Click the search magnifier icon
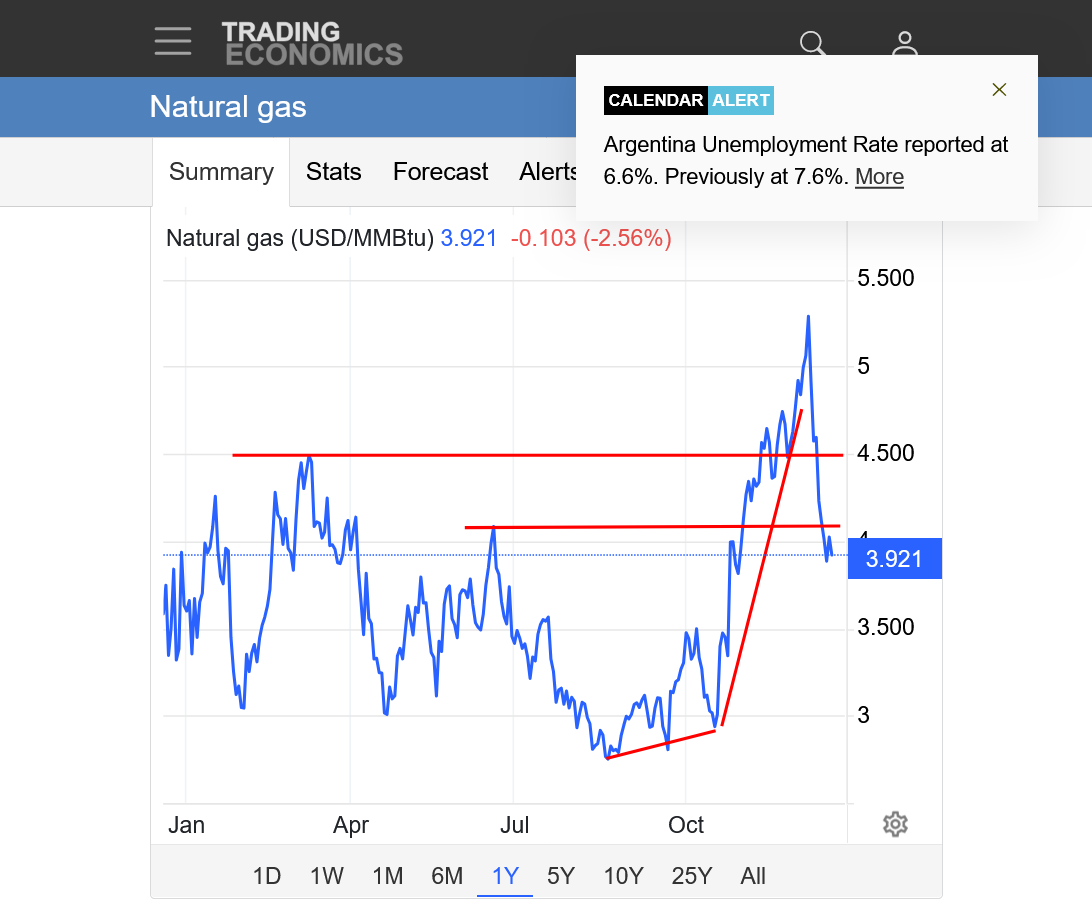1092x901 pixels. point(813,44)
